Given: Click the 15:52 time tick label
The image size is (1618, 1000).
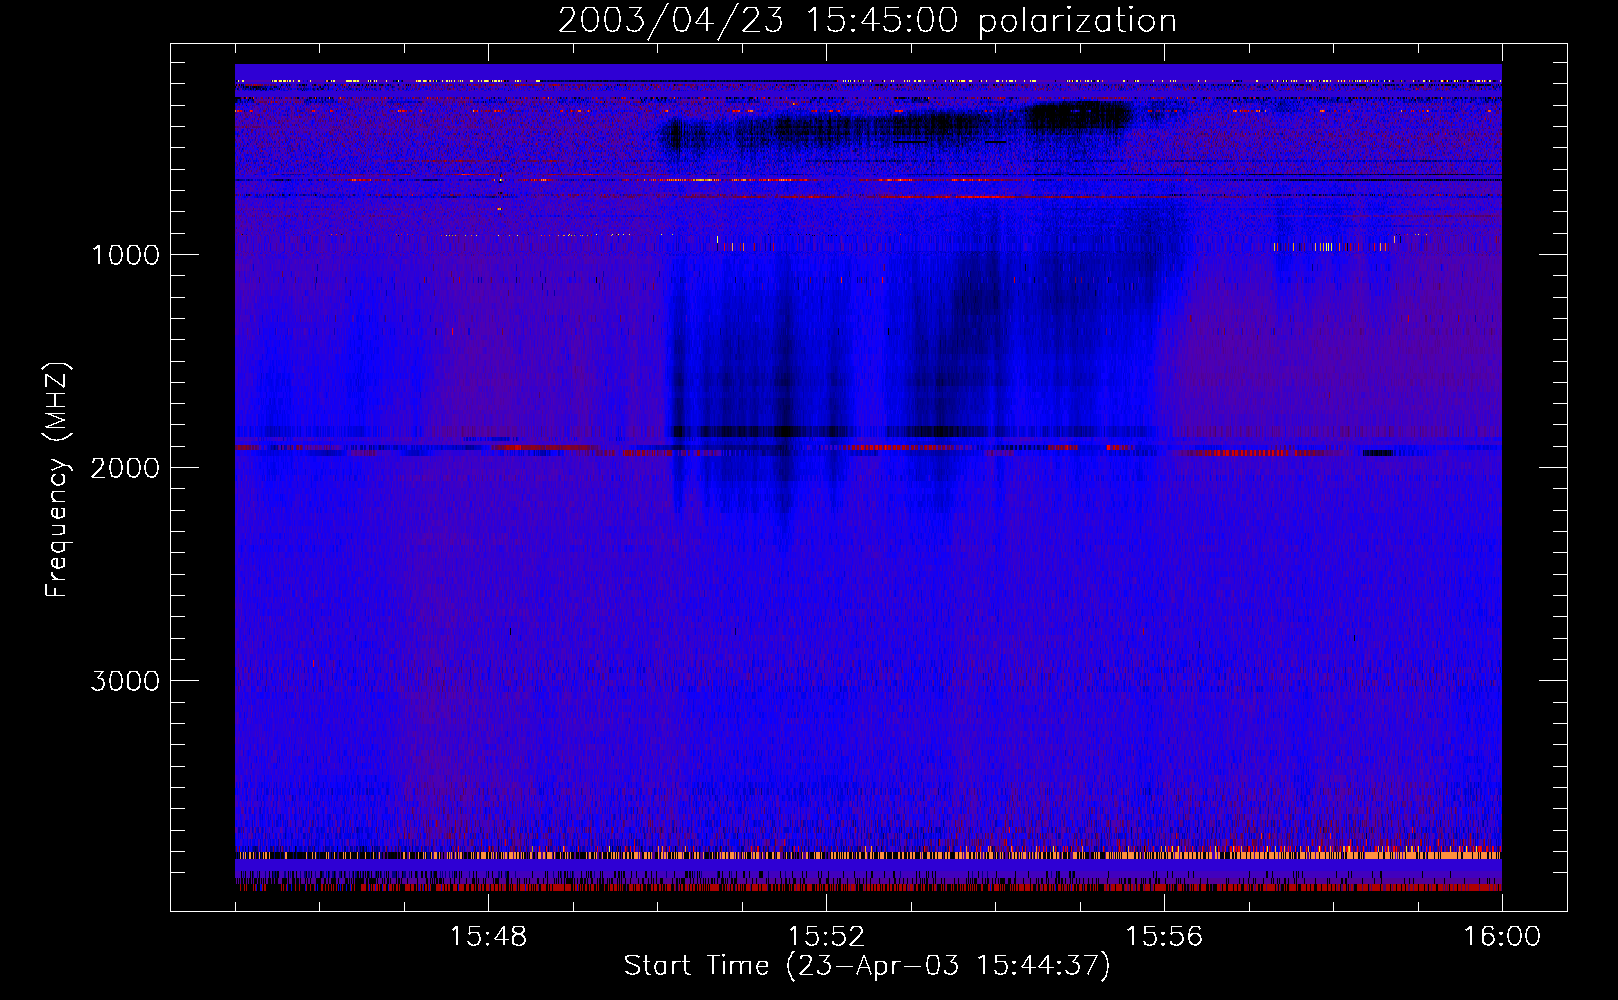Looking at the screenshot, I should [826, 937].
